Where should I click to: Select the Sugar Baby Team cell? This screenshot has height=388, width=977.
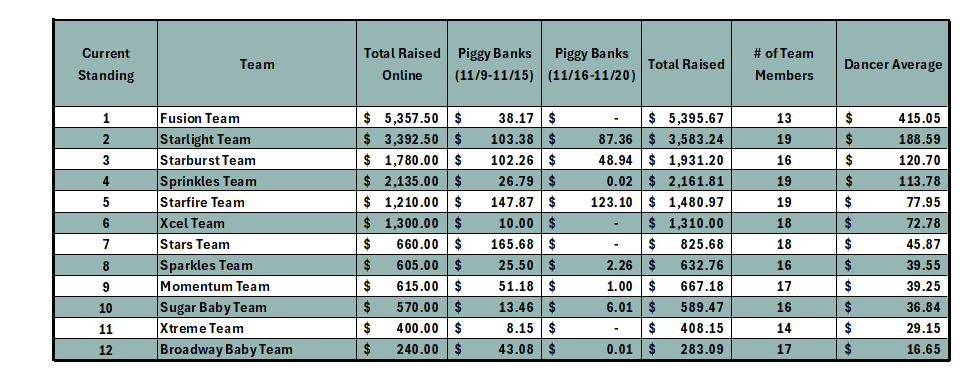257,308
